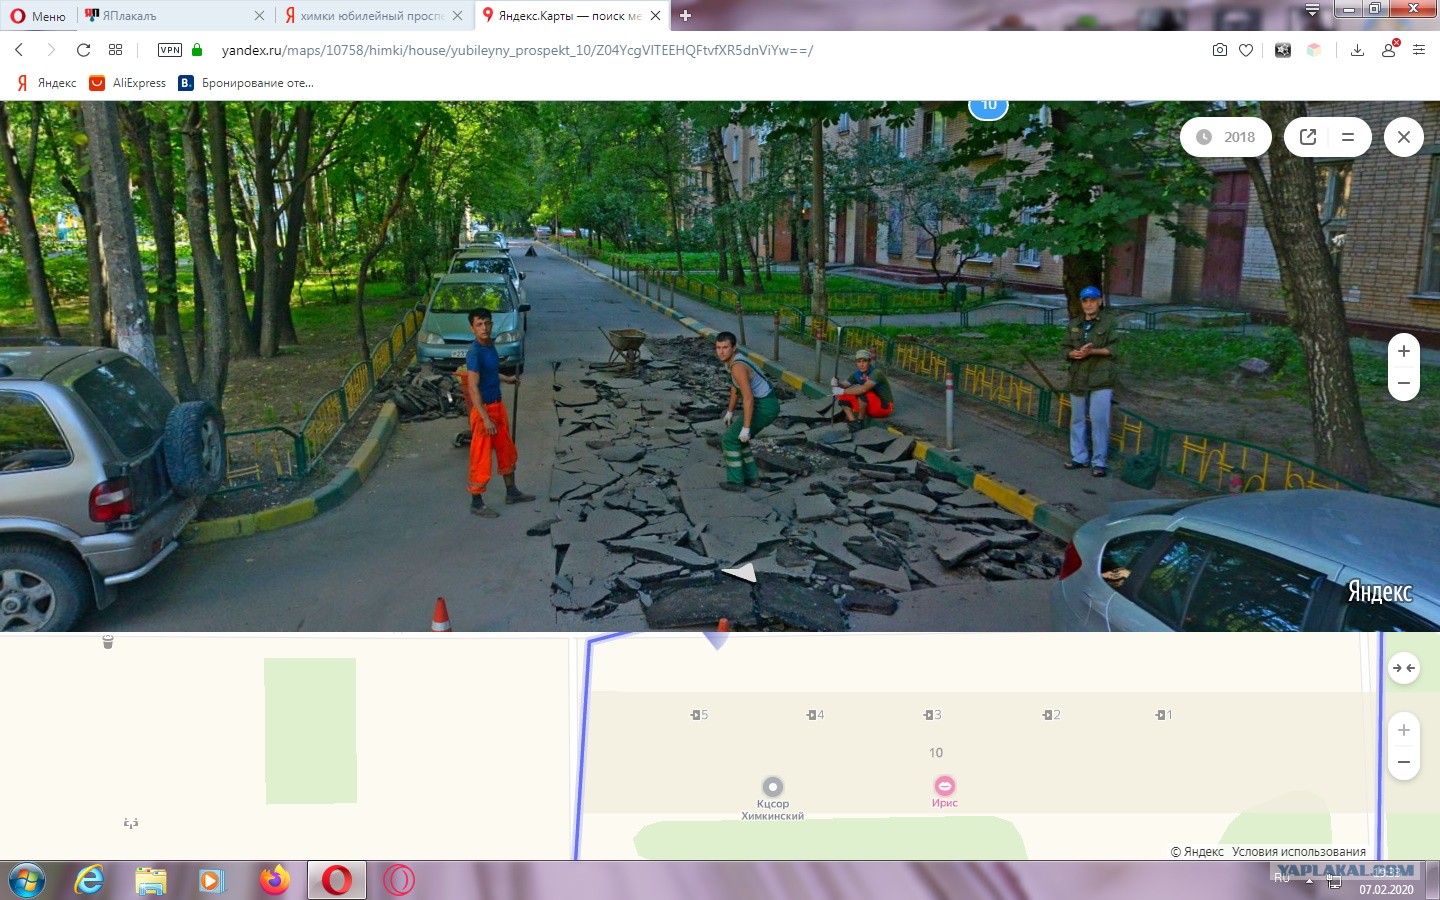1440x900 pixels.
Task: Click entrance 1 marker on map
Action: tap(1164, 715)
